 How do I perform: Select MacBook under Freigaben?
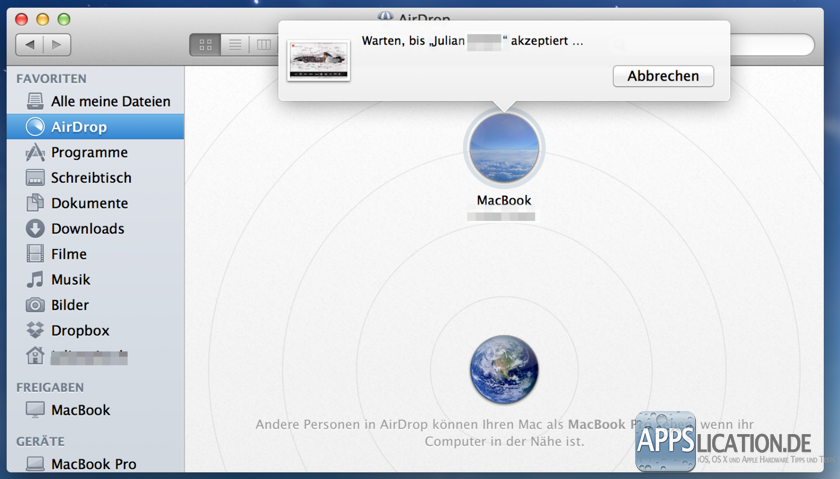click(96, 410)
